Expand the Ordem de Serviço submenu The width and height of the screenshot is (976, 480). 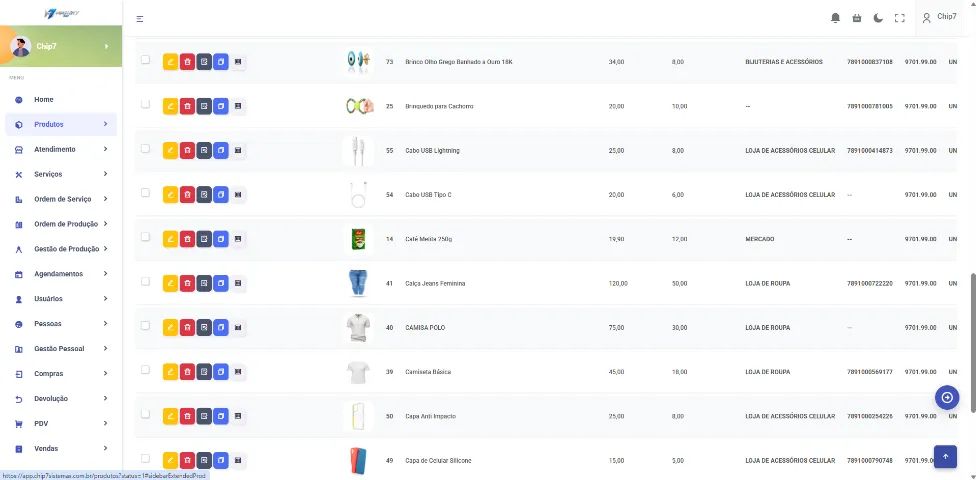pos(61,199)
